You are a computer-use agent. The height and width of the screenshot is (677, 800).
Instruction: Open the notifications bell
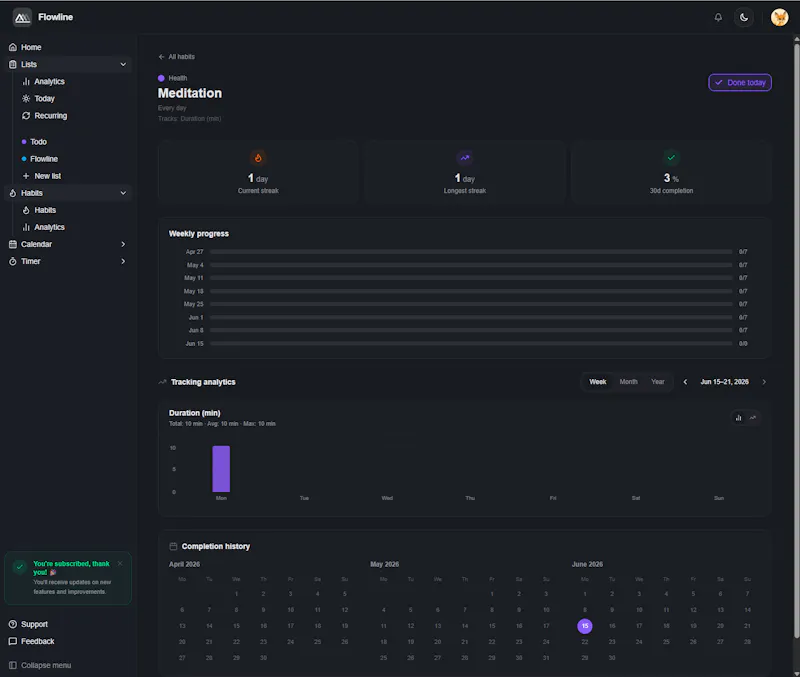click(718, 17)
